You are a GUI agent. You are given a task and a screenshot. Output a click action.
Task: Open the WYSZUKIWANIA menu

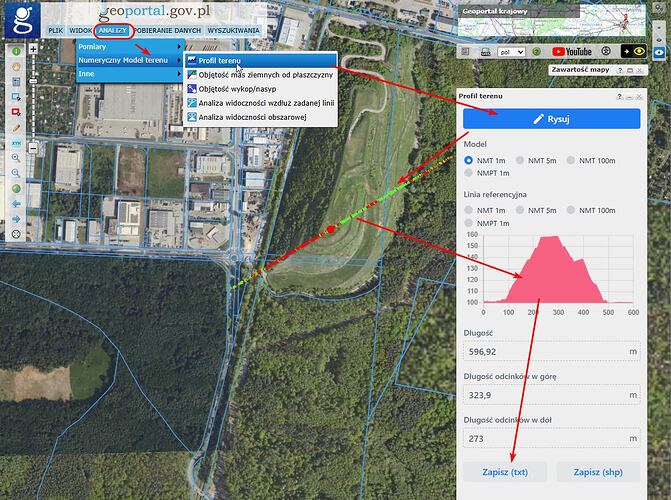tap(234, 30)
